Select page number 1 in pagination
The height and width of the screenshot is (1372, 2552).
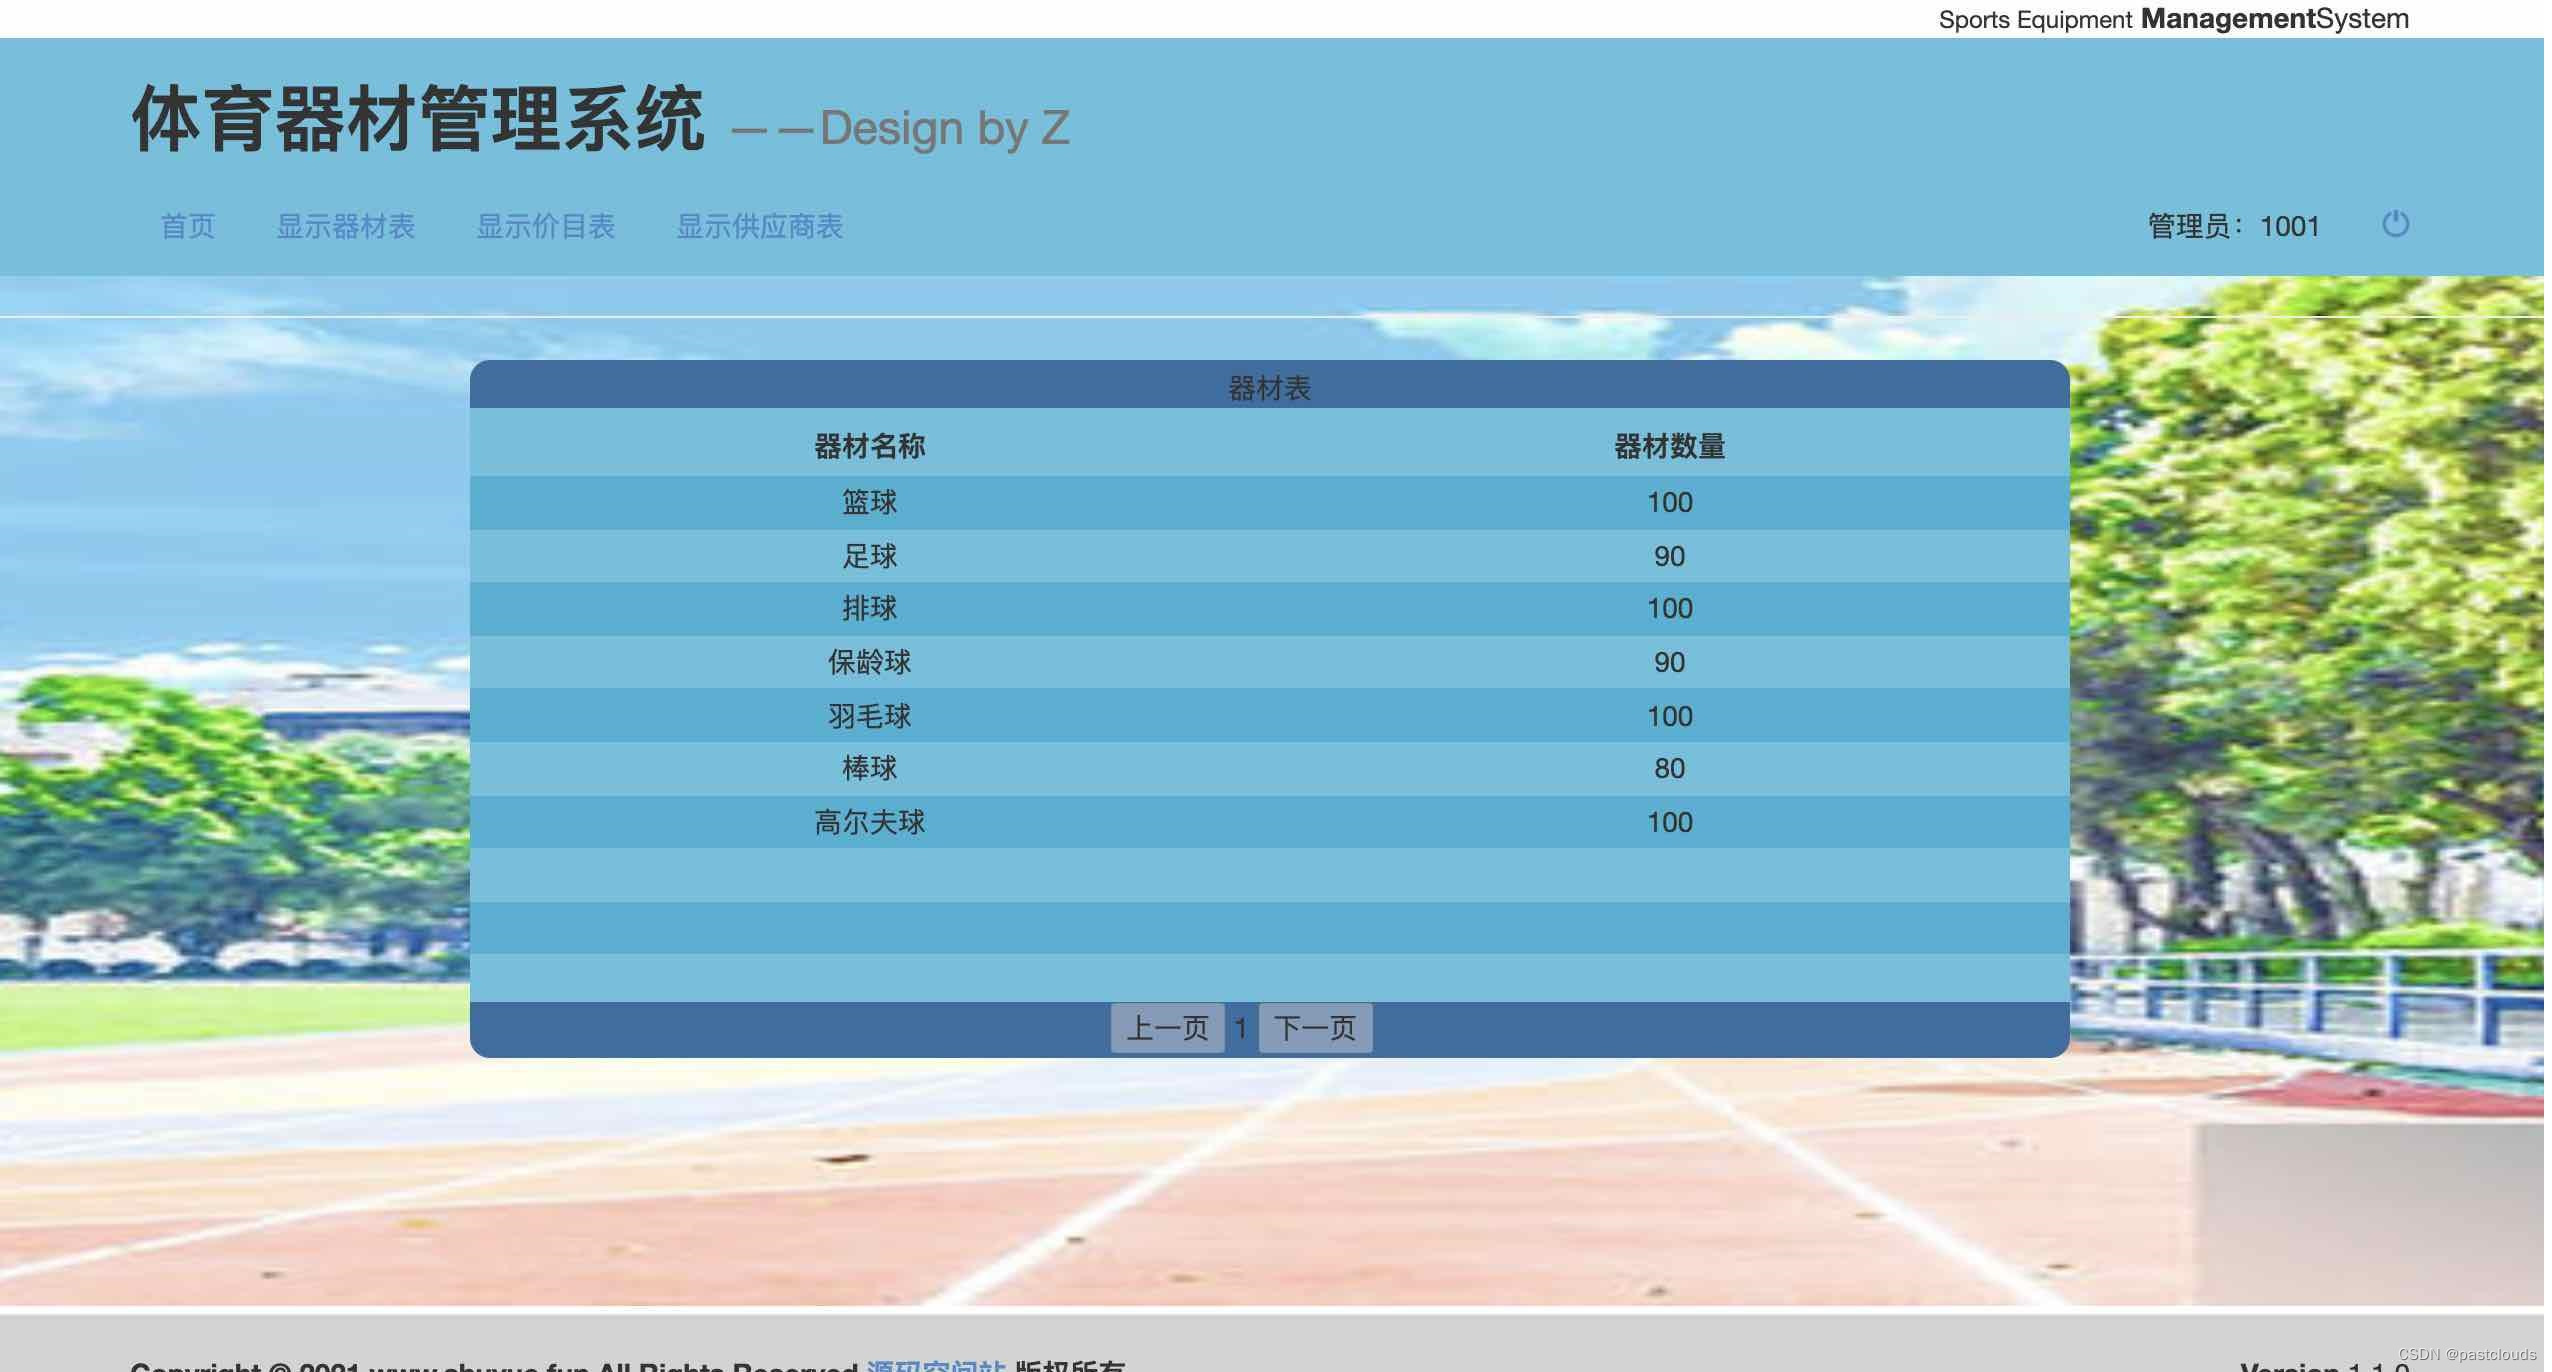point(1241,1027)
